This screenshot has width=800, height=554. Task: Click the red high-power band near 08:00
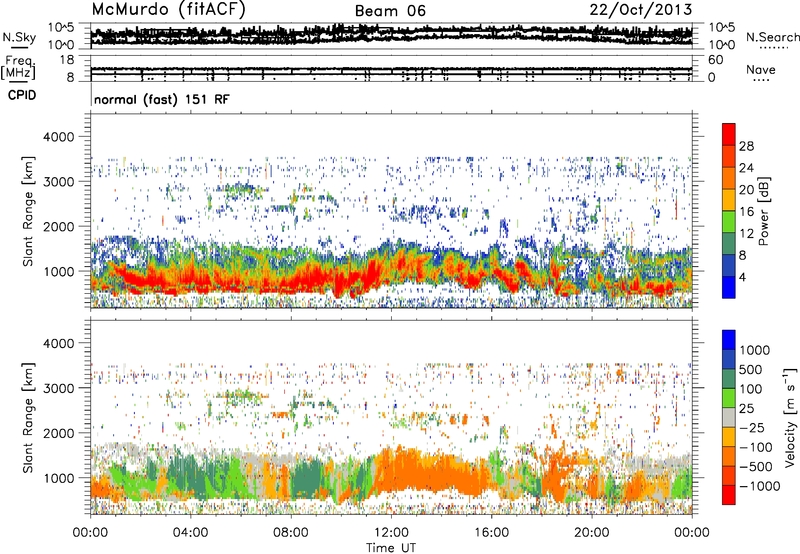click(x=301, y=282)
